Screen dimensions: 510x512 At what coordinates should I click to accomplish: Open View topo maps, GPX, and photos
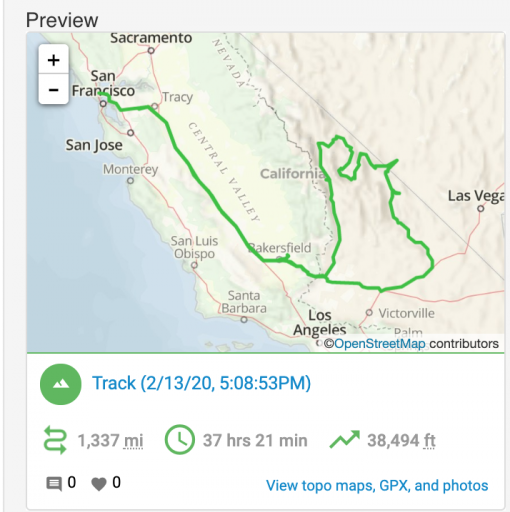(377, 485)
